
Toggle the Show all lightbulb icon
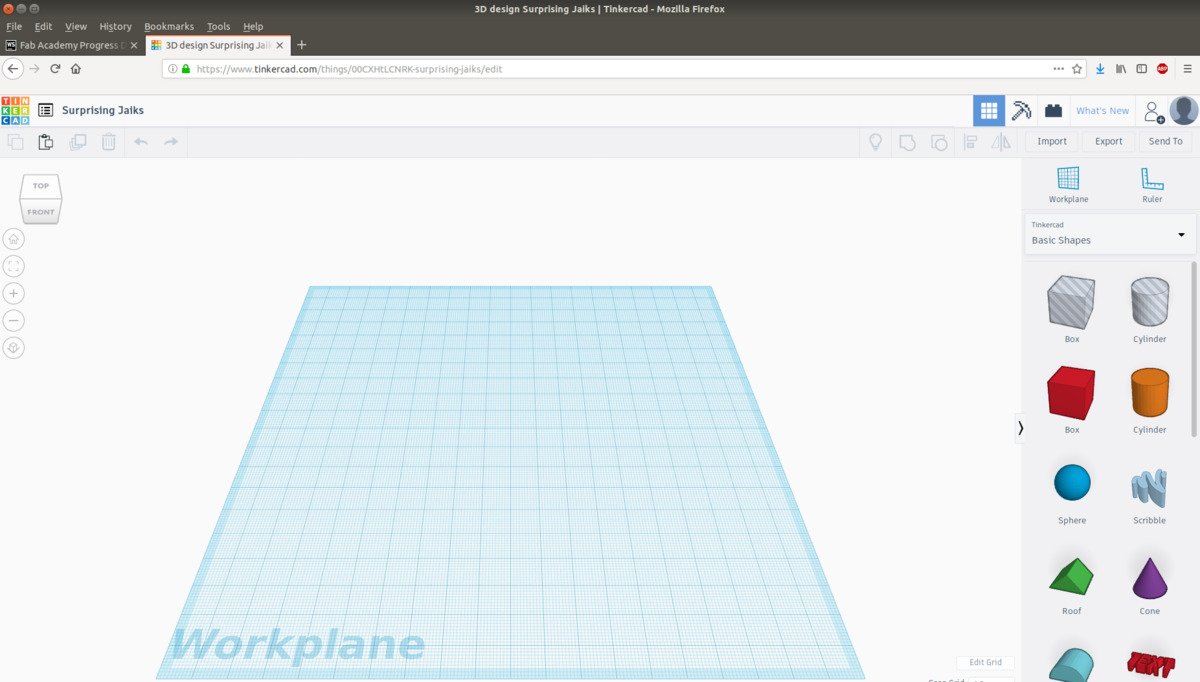(x=875, y=142)
